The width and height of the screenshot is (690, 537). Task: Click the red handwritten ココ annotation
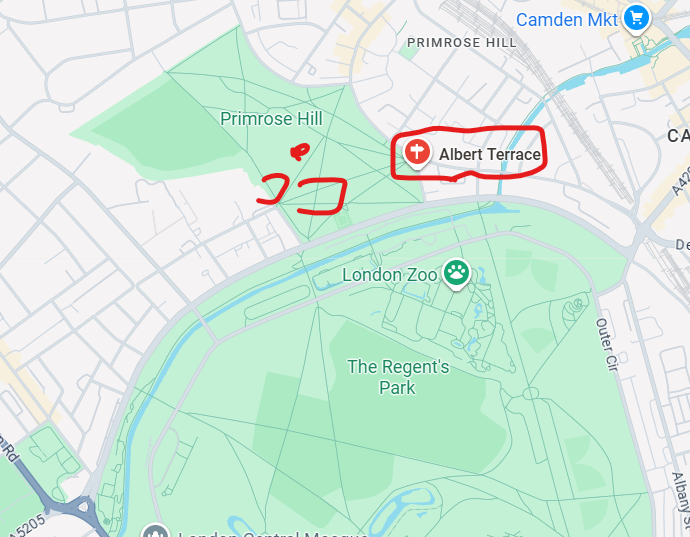point(302,194)
